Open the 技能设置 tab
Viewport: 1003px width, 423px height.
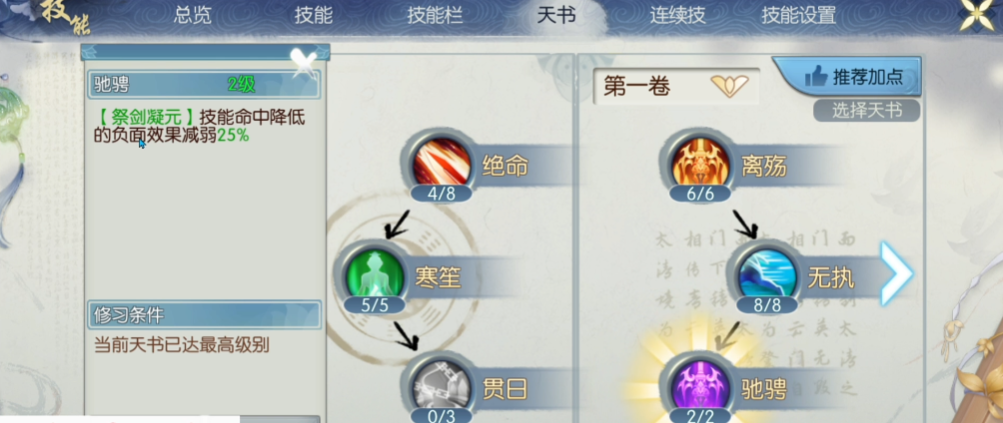click(798, 15)
